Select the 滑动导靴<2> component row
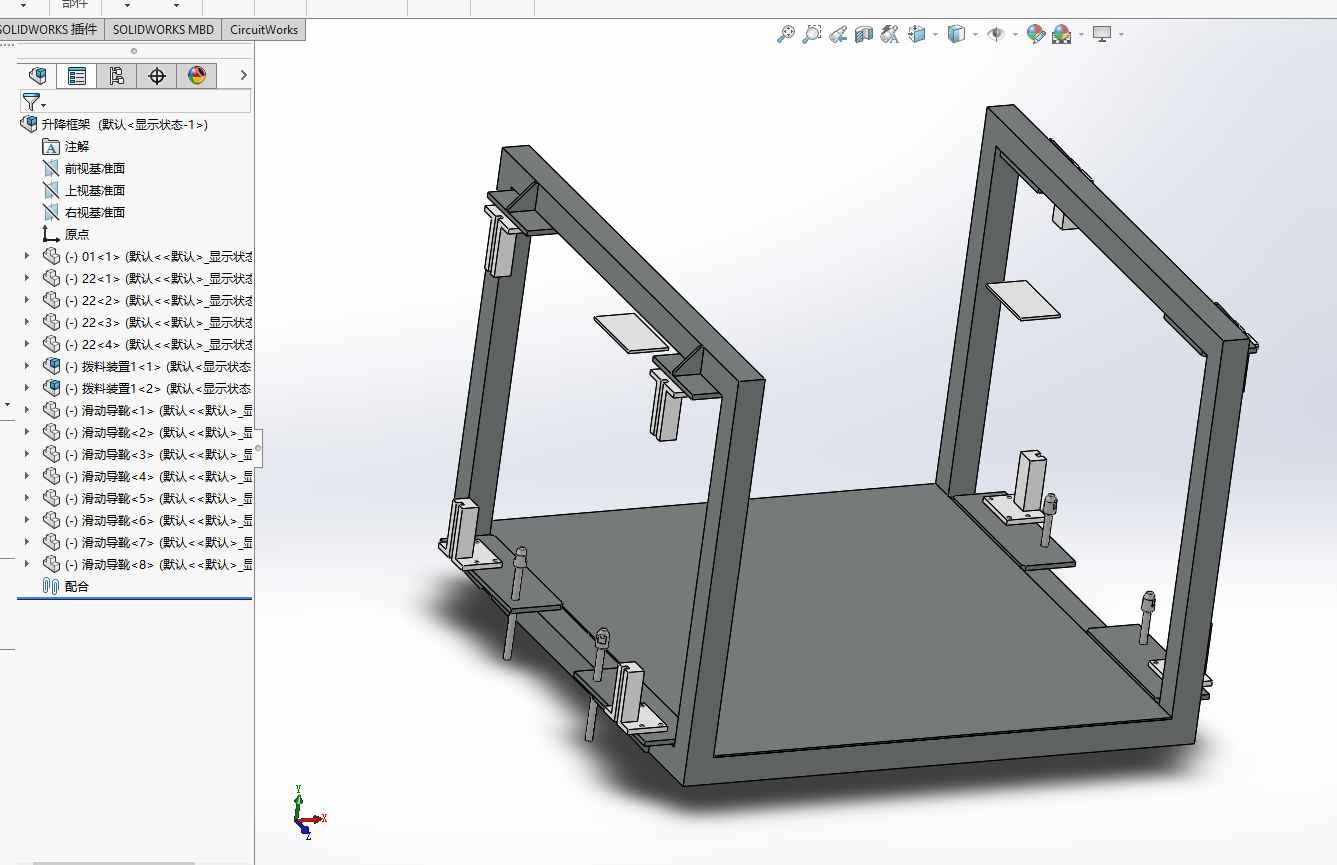Viewport: 1337px width, 865px height. point(147,433)
